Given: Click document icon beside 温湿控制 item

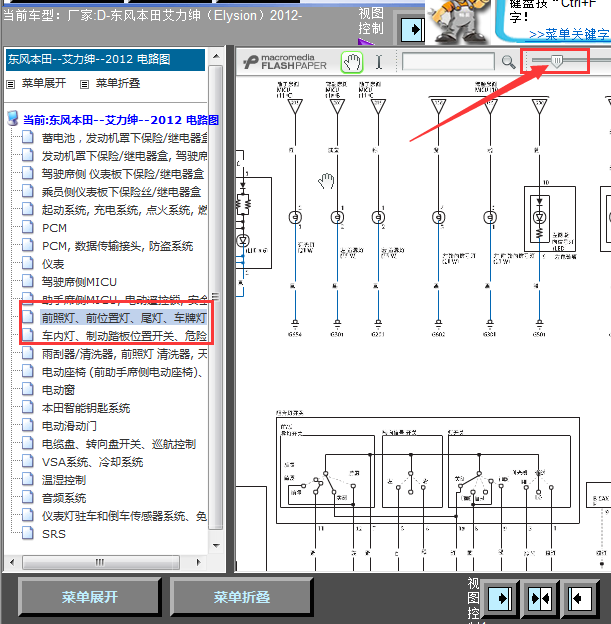Looking at the screenshot, I should click(x=27, y=479).
